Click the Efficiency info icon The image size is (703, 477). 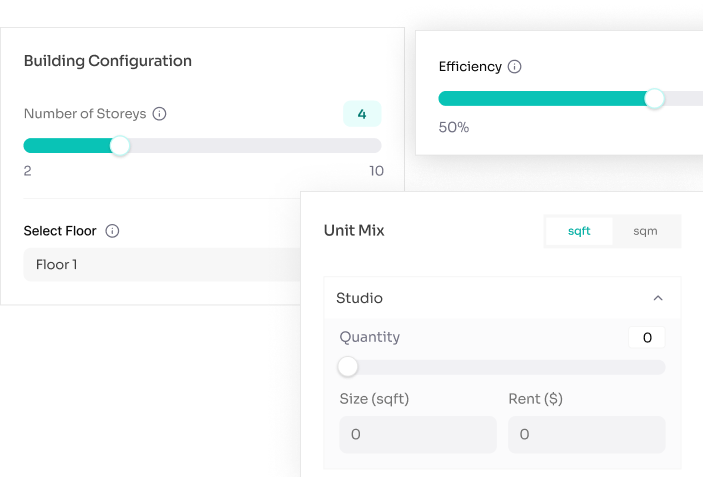tap(514, 67)
